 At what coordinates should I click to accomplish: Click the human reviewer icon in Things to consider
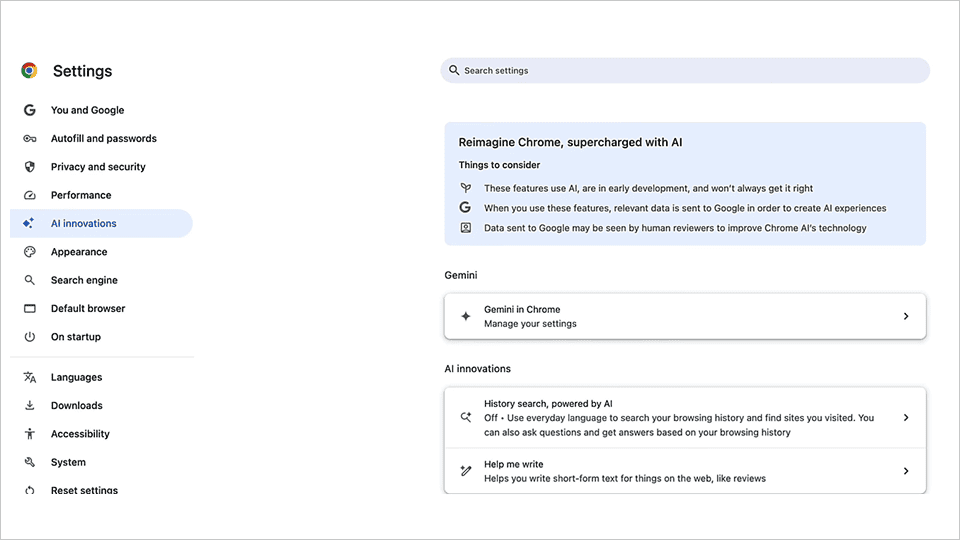click(x=466, y=228)
